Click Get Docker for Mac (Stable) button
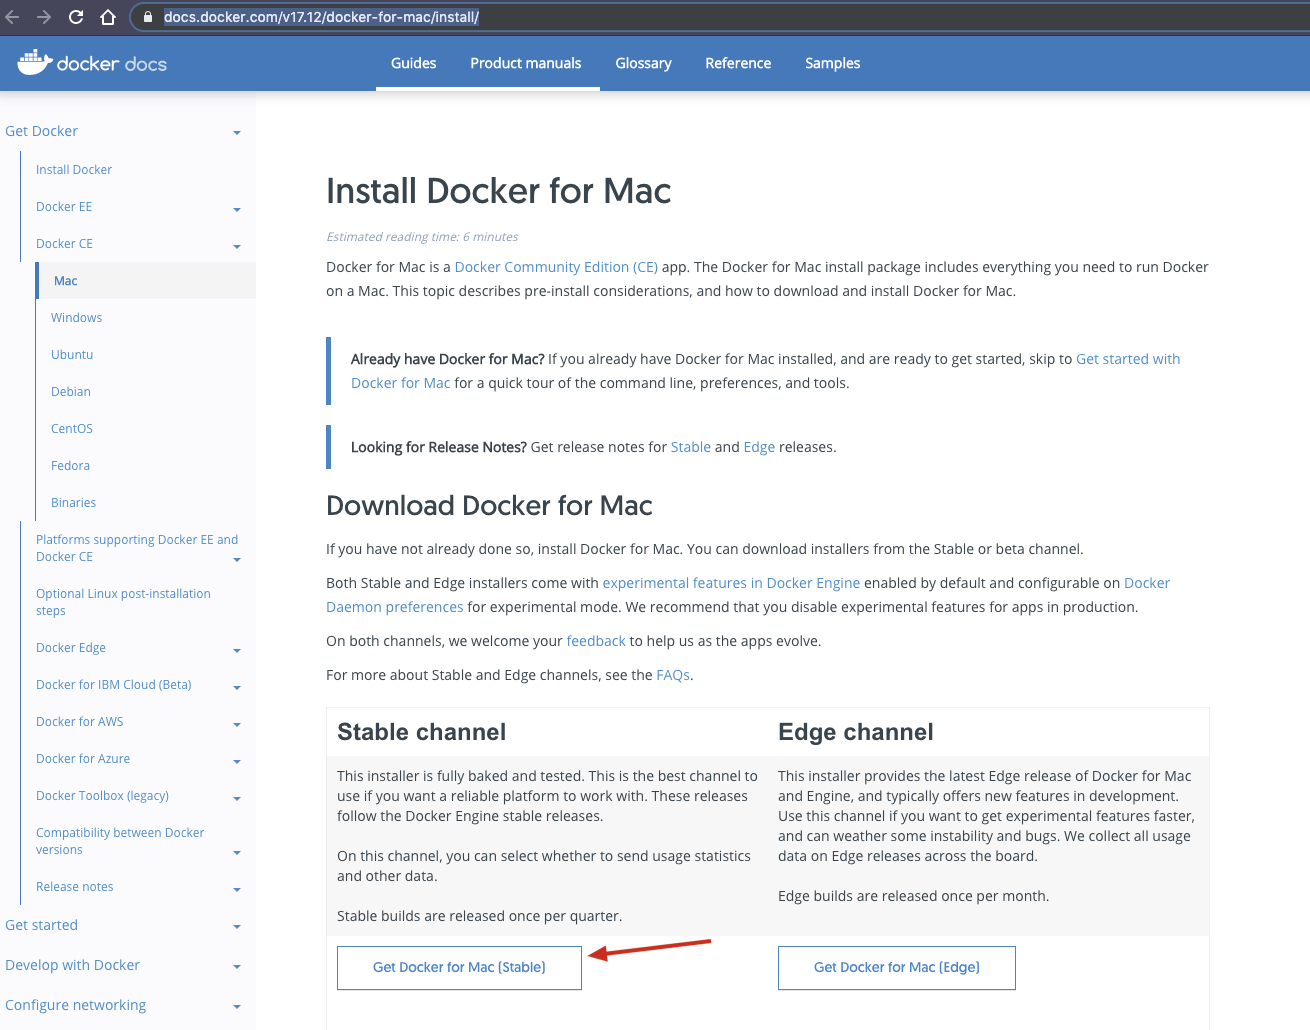The width and height of the screenshot is (1310, 1030). click(x=459, y=968)
